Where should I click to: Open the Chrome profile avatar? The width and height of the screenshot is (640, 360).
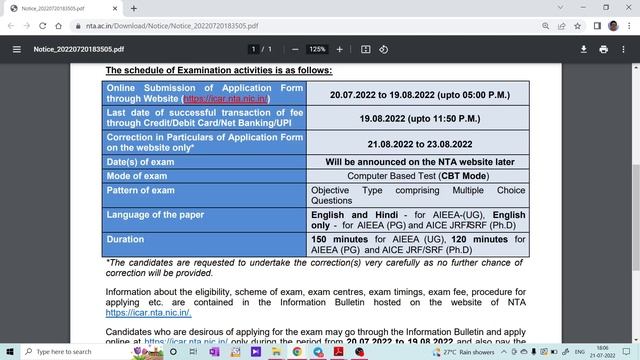click(613, 26)
